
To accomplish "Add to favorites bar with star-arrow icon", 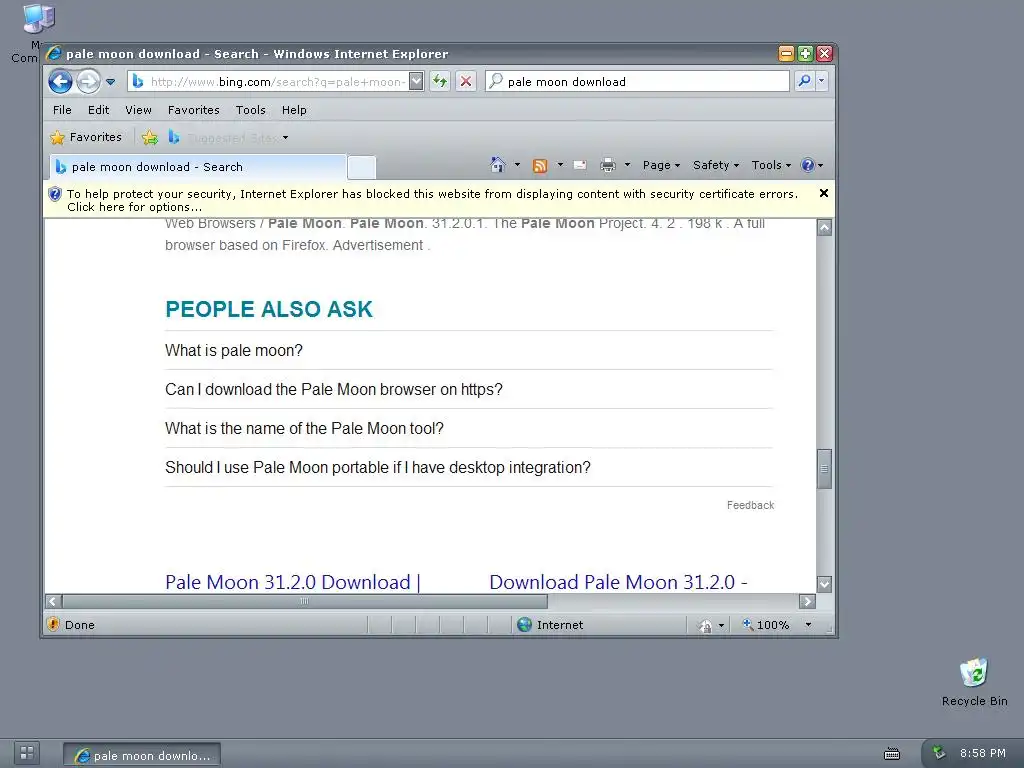I will [150, 137].
